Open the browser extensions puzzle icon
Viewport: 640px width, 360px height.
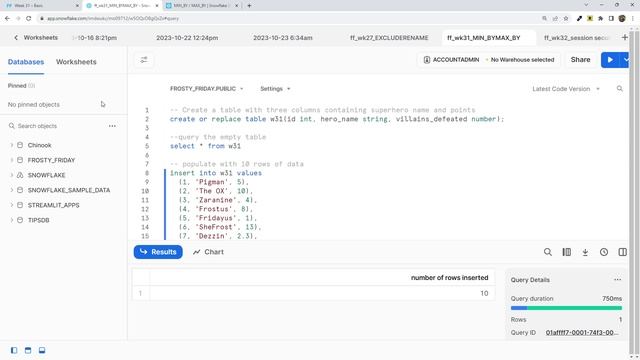click(x=600, y=18)
